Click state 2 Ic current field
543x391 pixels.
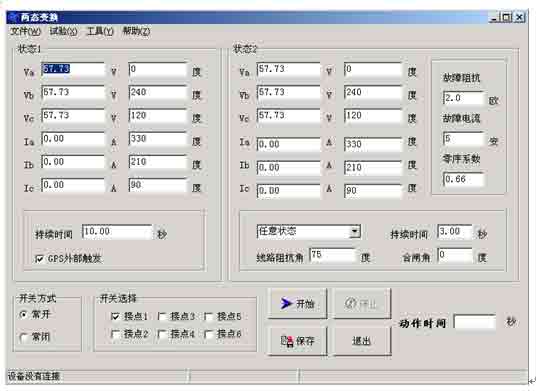(x=288, y=191)
